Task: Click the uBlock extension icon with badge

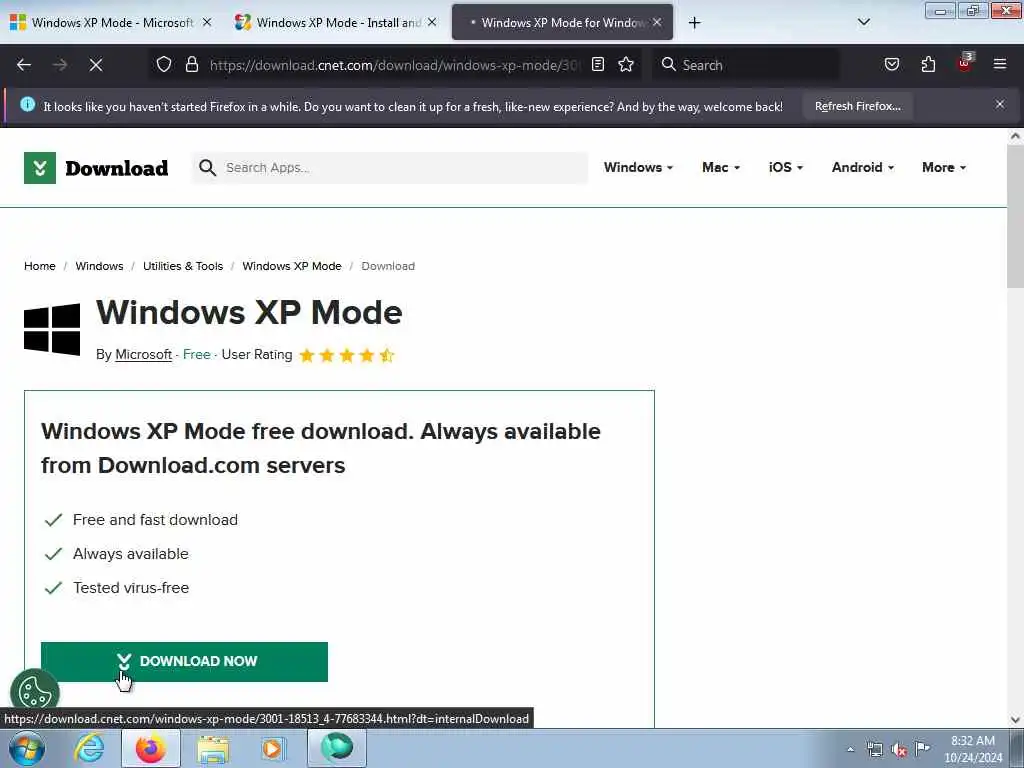Action: coord(965,63)
